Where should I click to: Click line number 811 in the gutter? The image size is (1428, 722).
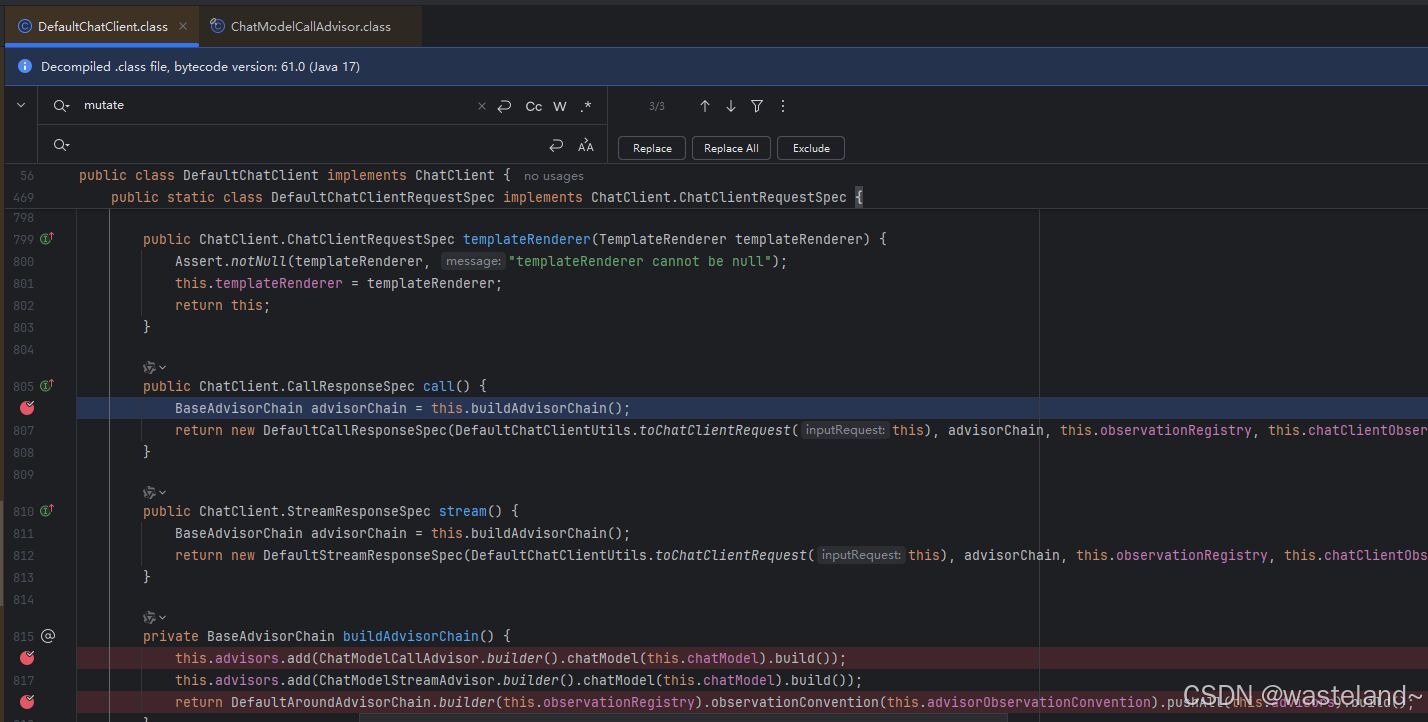(x=23, y=533)
